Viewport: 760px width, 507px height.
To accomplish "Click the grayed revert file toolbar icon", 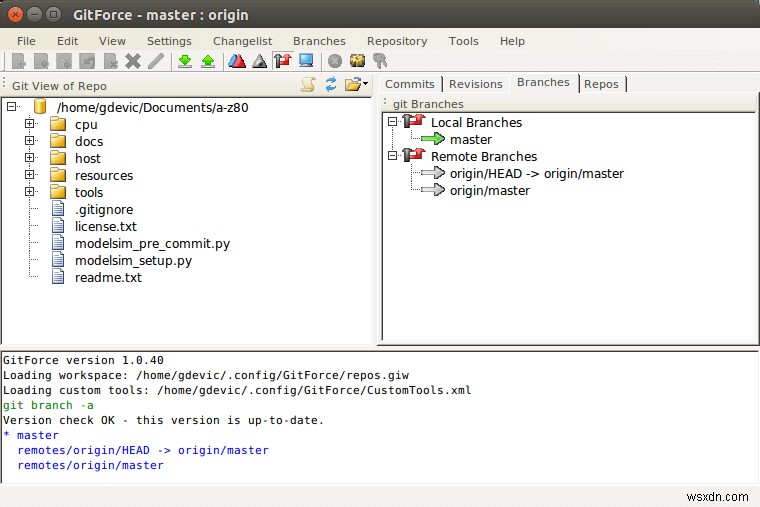I will click(87, 61).
